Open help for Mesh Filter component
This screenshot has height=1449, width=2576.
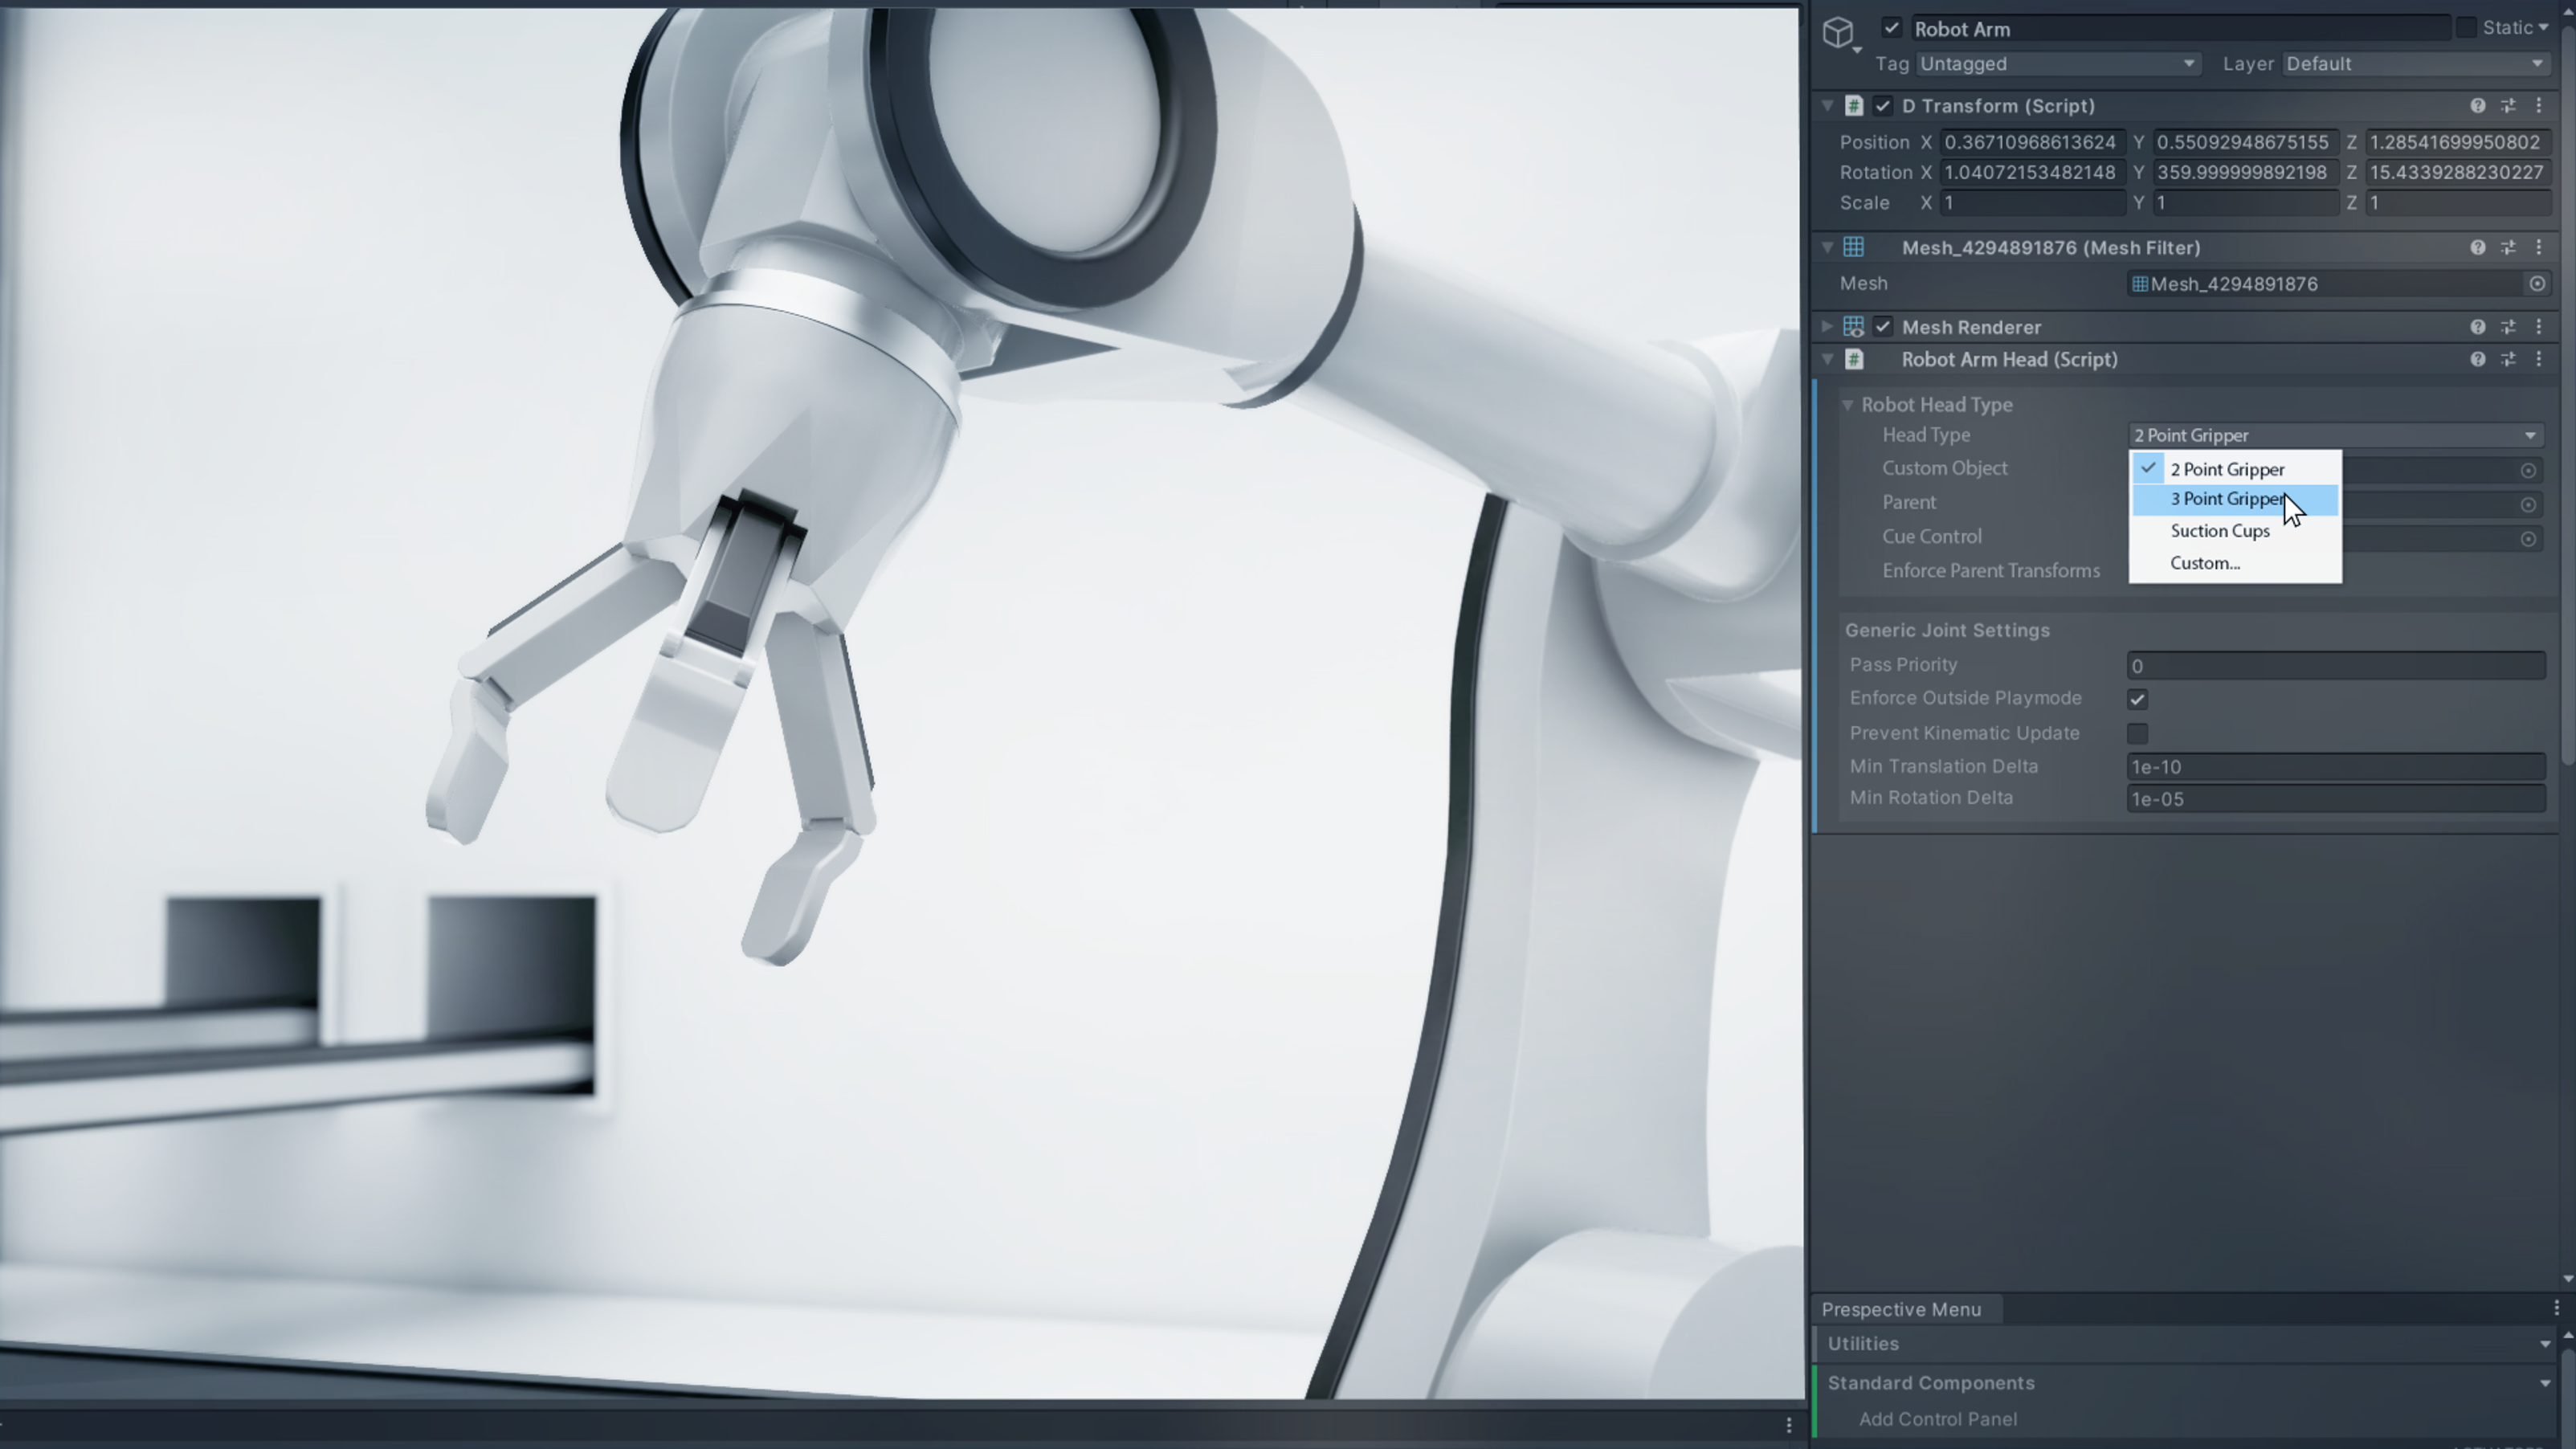[2478, 248]
